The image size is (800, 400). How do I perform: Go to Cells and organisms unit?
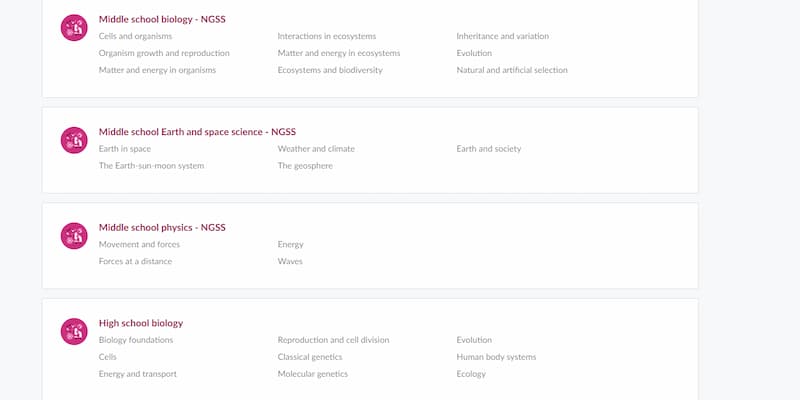(x=135, y=36)
